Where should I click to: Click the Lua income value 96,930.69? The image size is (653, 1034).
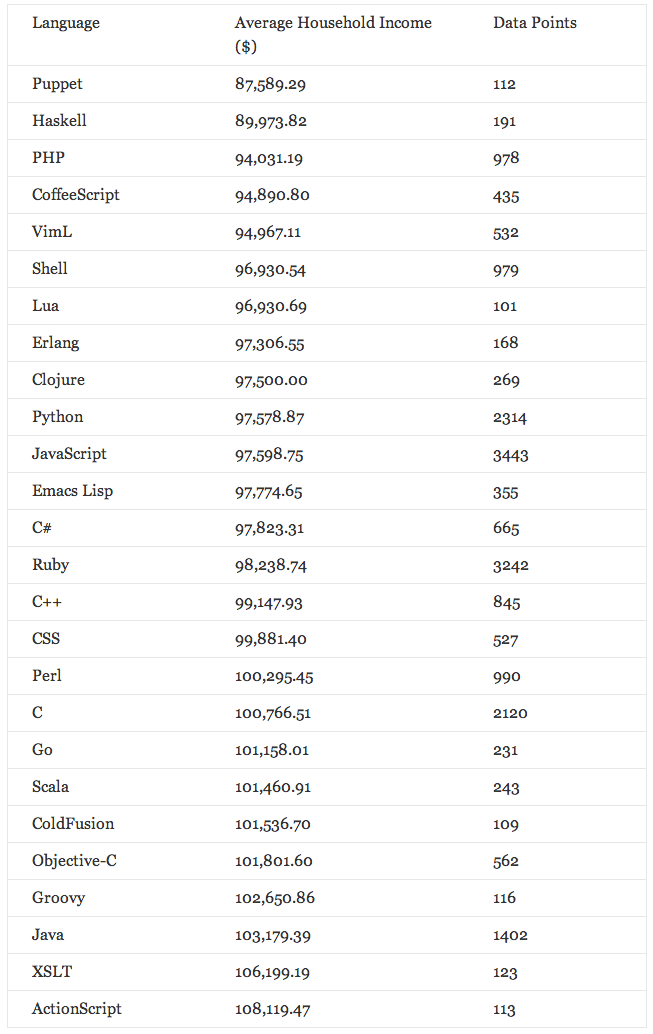pos(270,306)
